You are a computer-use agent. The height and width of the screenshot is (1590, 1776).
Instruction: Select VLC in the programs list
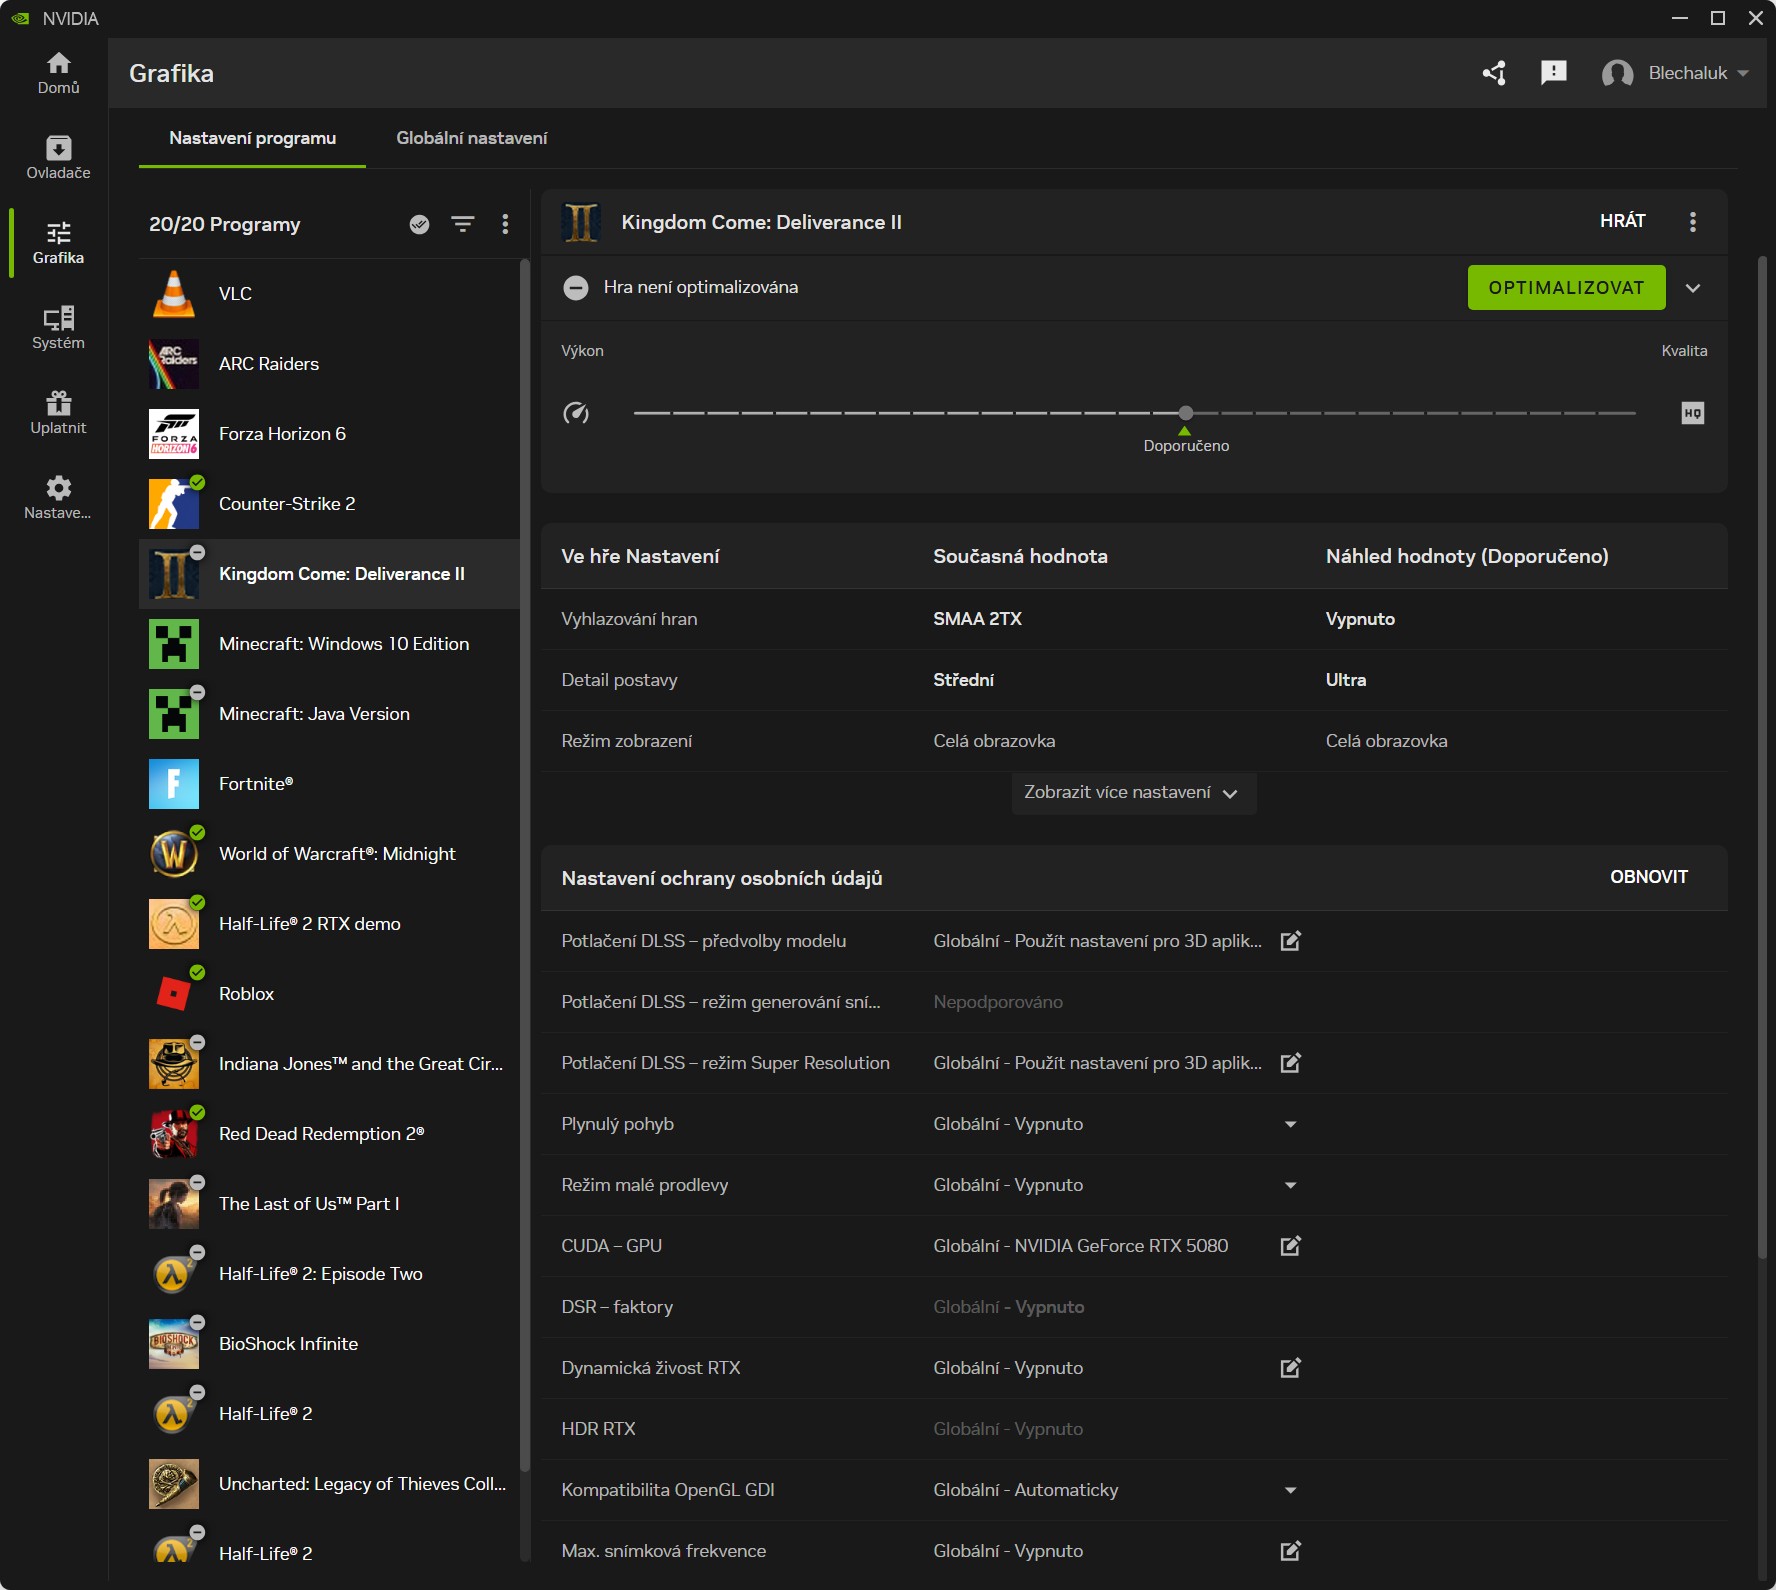tap(329, 294)
